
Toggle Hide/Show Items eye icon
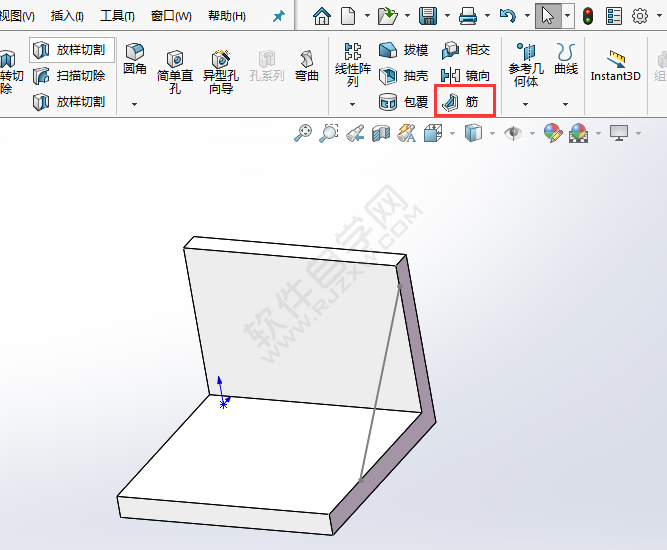tap(513, 133)
